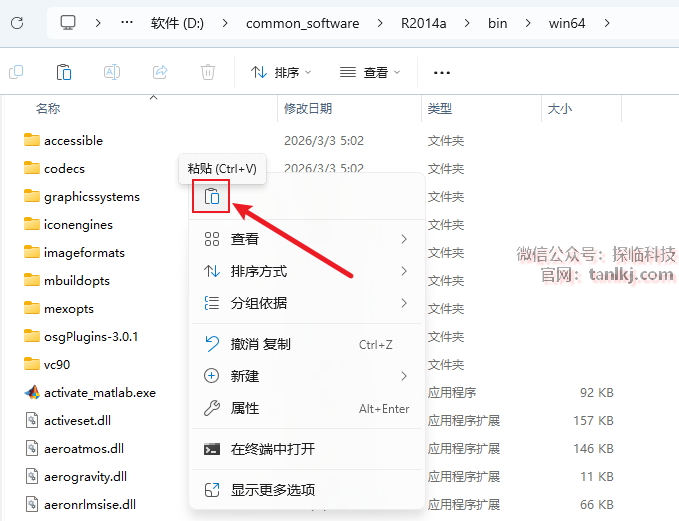Click the codecs folder icon
Screen dimensions: 679x521
(32, 168)
